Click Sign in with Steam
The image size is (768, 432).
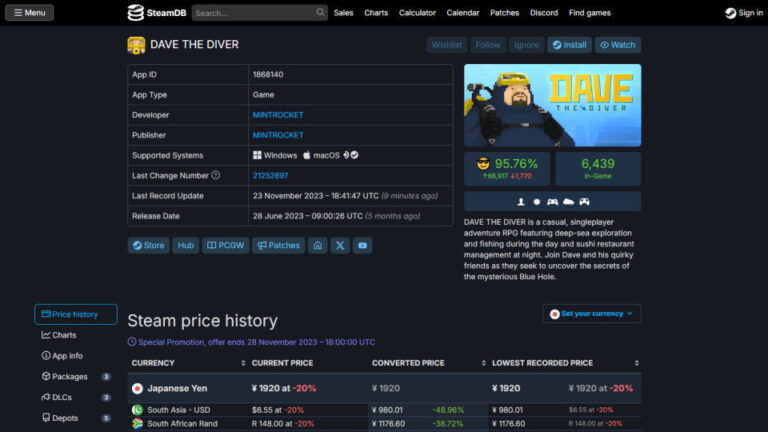click(744, 13)
